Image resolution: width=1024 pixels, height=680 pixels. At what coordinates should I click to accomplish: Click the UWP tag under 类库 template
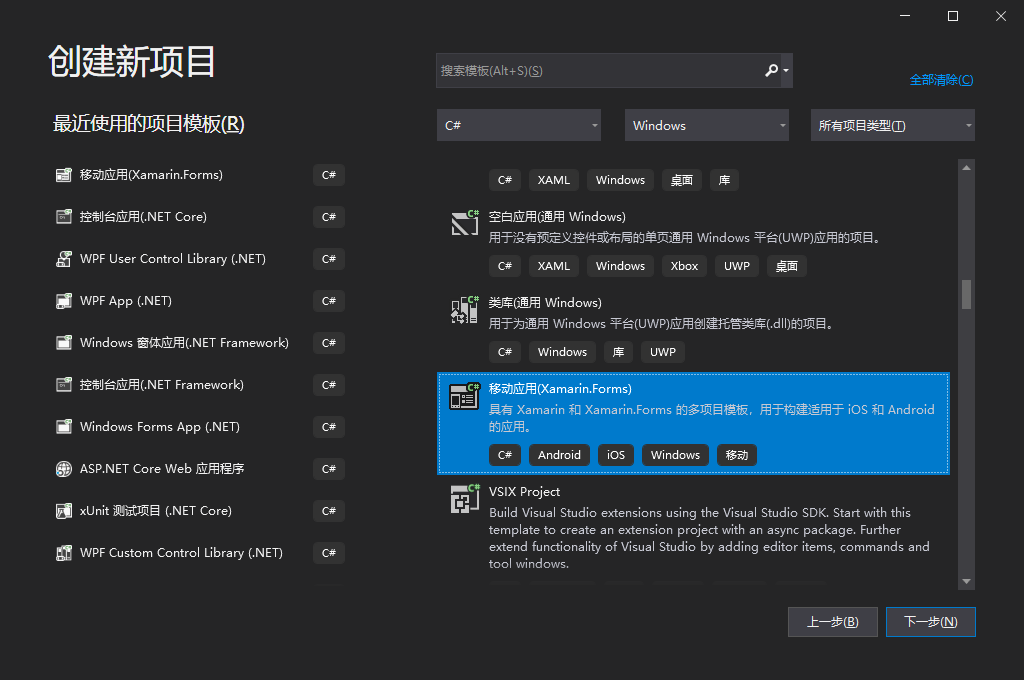click(663, 352)
